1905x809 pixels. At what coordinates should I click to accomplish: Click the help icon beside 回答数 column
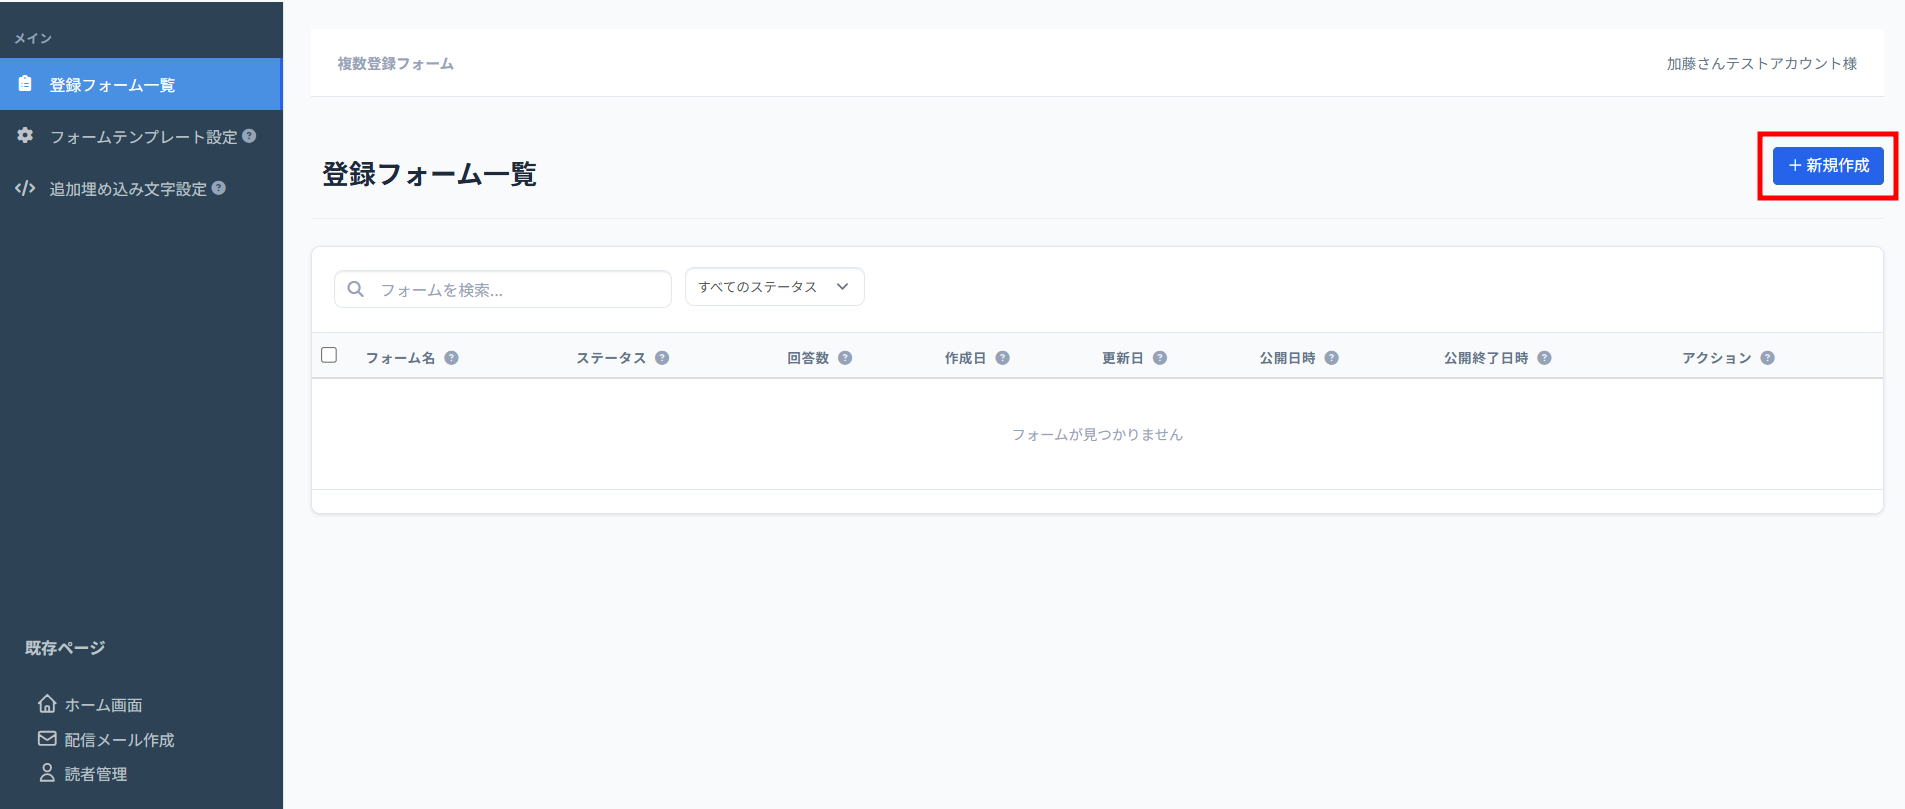pyautogui.click(x=845, y=358)
